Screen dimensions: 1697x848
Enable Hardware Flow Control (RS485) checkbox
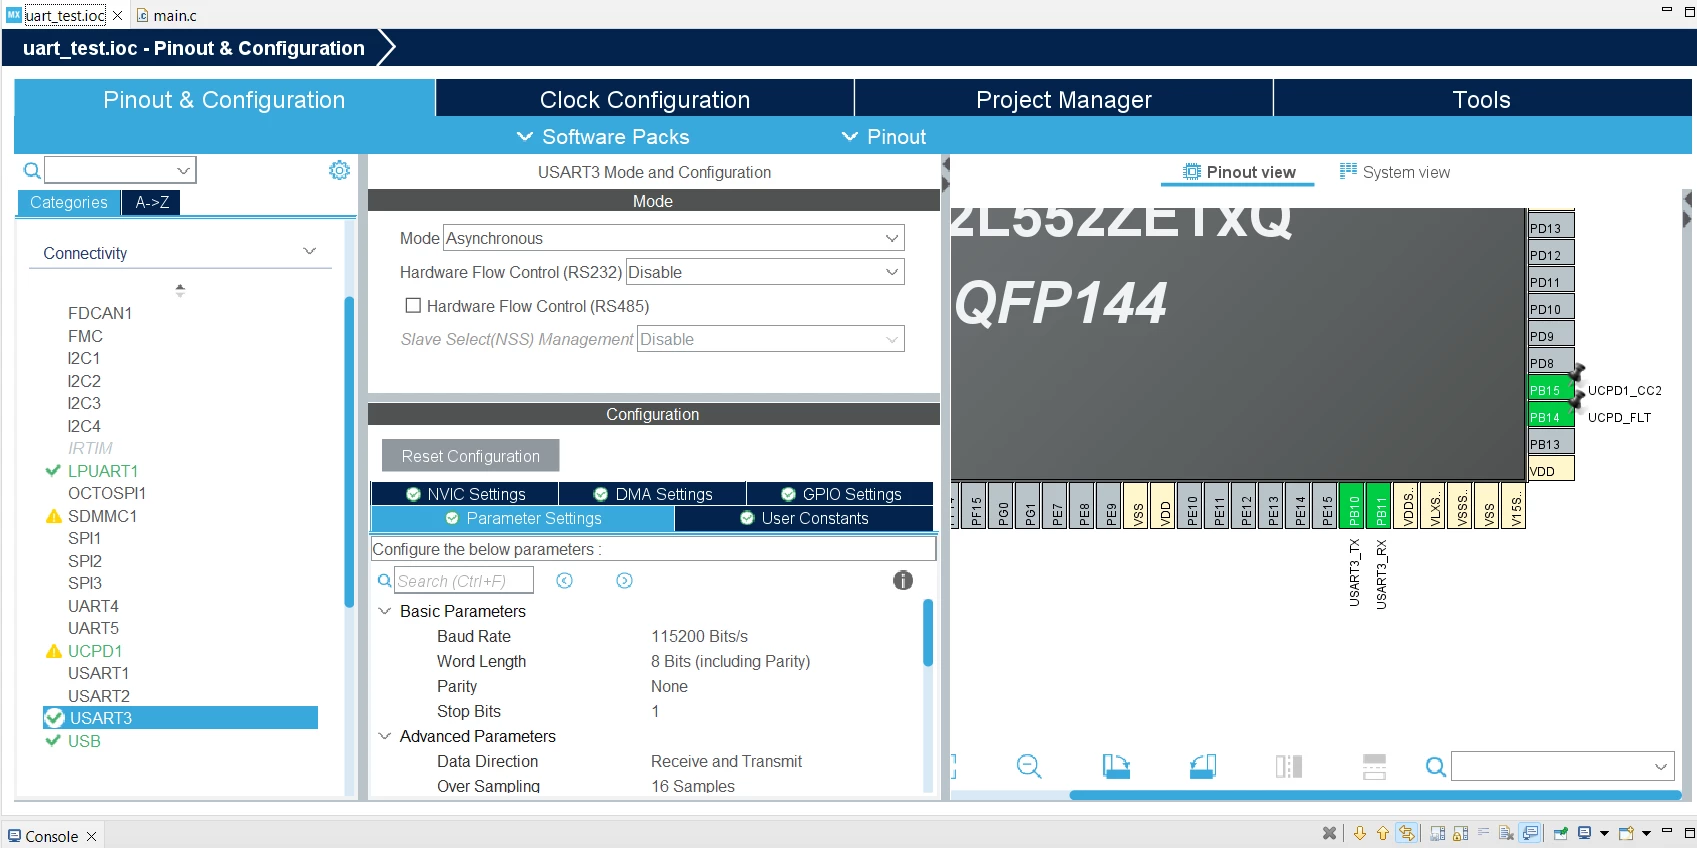coord(413,306)
